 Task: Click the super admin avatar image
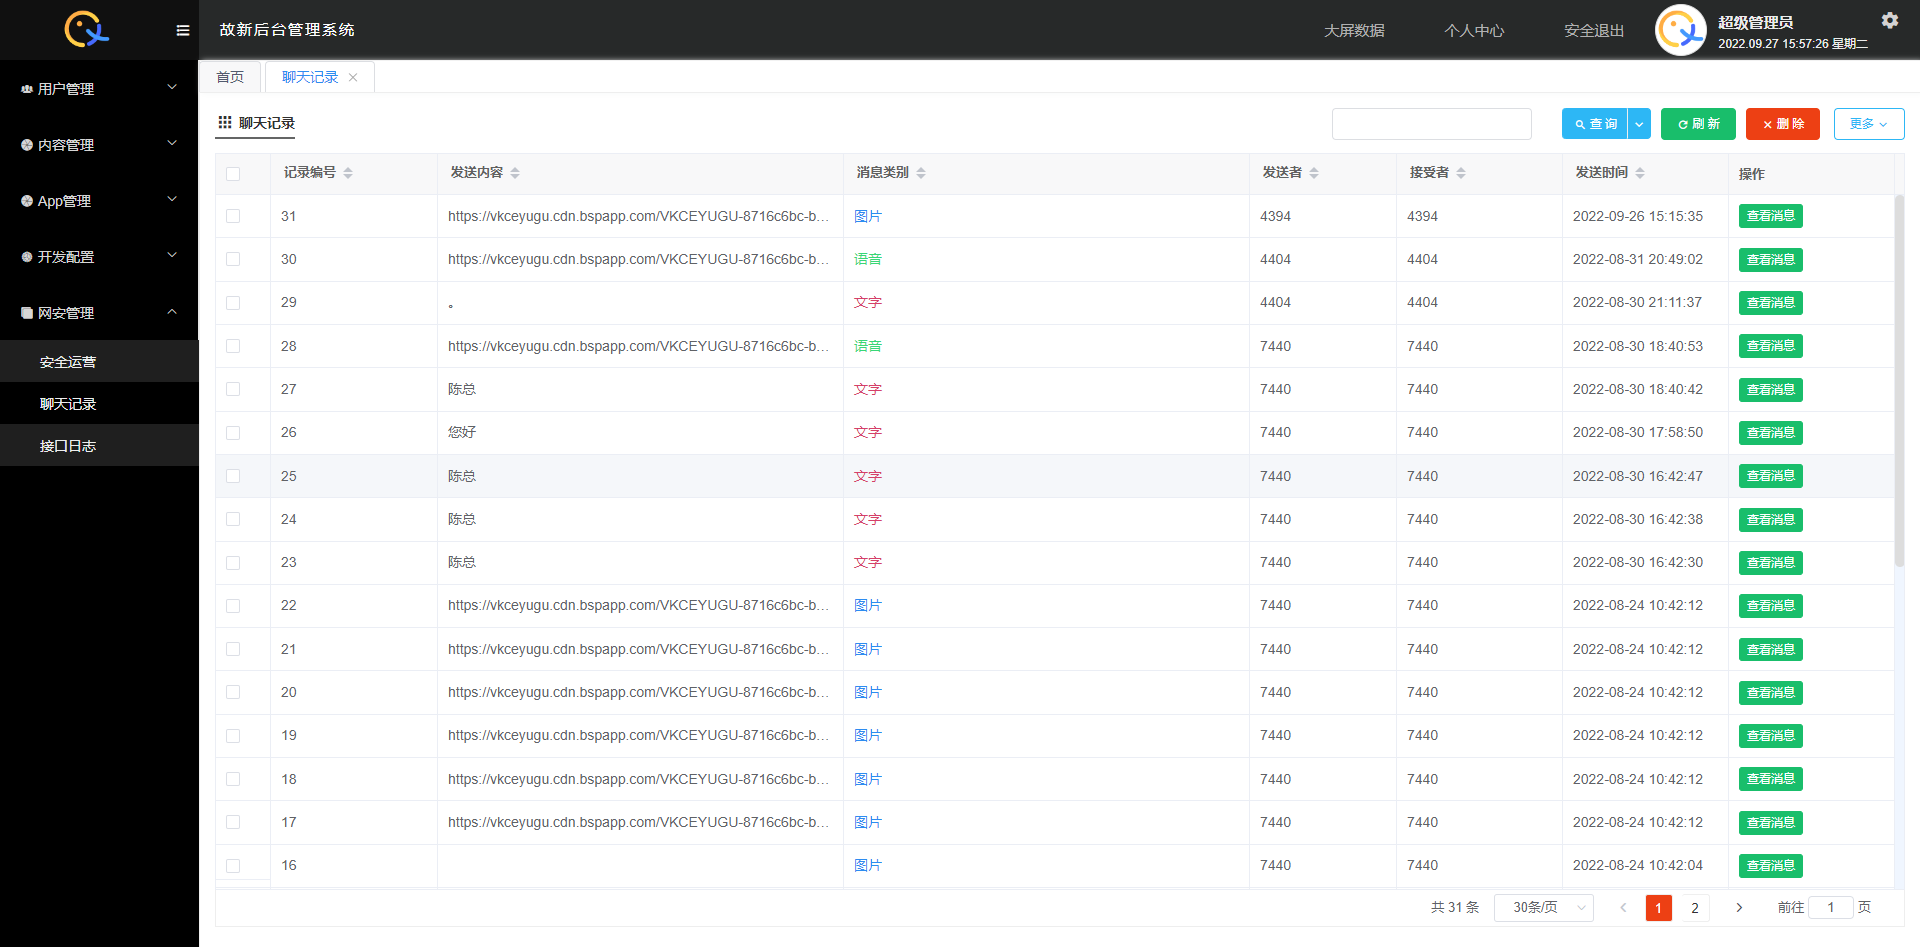(1680, 30)
